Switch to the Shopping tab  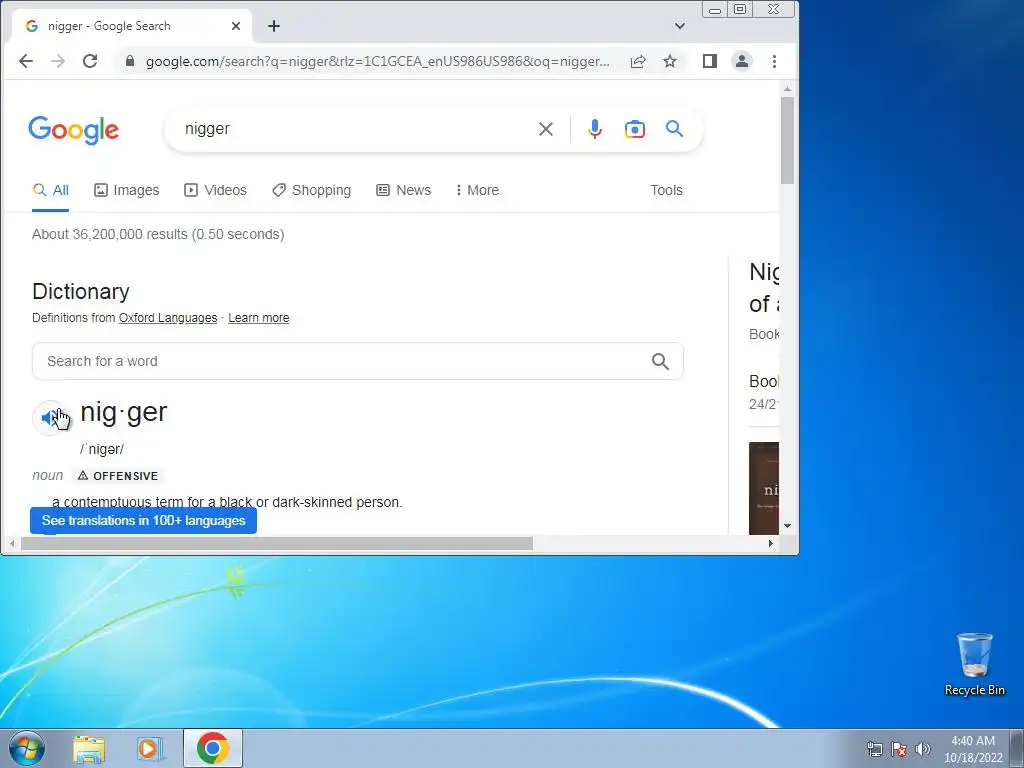312,190
